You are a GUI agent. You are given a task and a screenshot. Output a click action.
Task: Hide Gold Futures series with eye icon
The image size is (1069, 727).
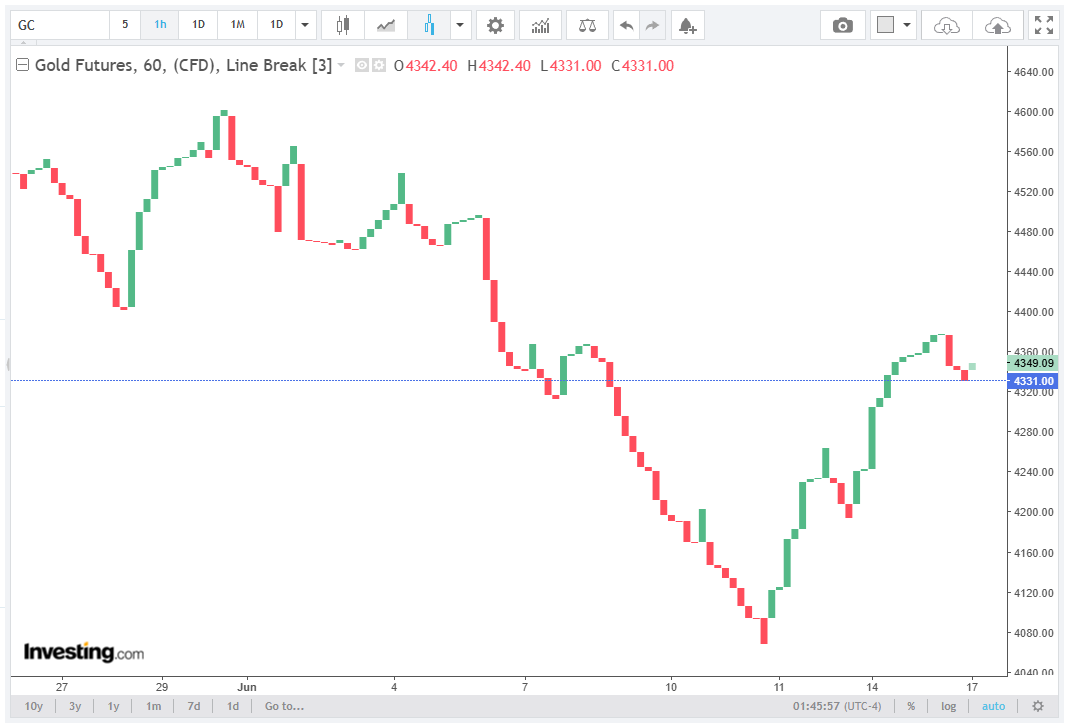[x=362, y=65]
